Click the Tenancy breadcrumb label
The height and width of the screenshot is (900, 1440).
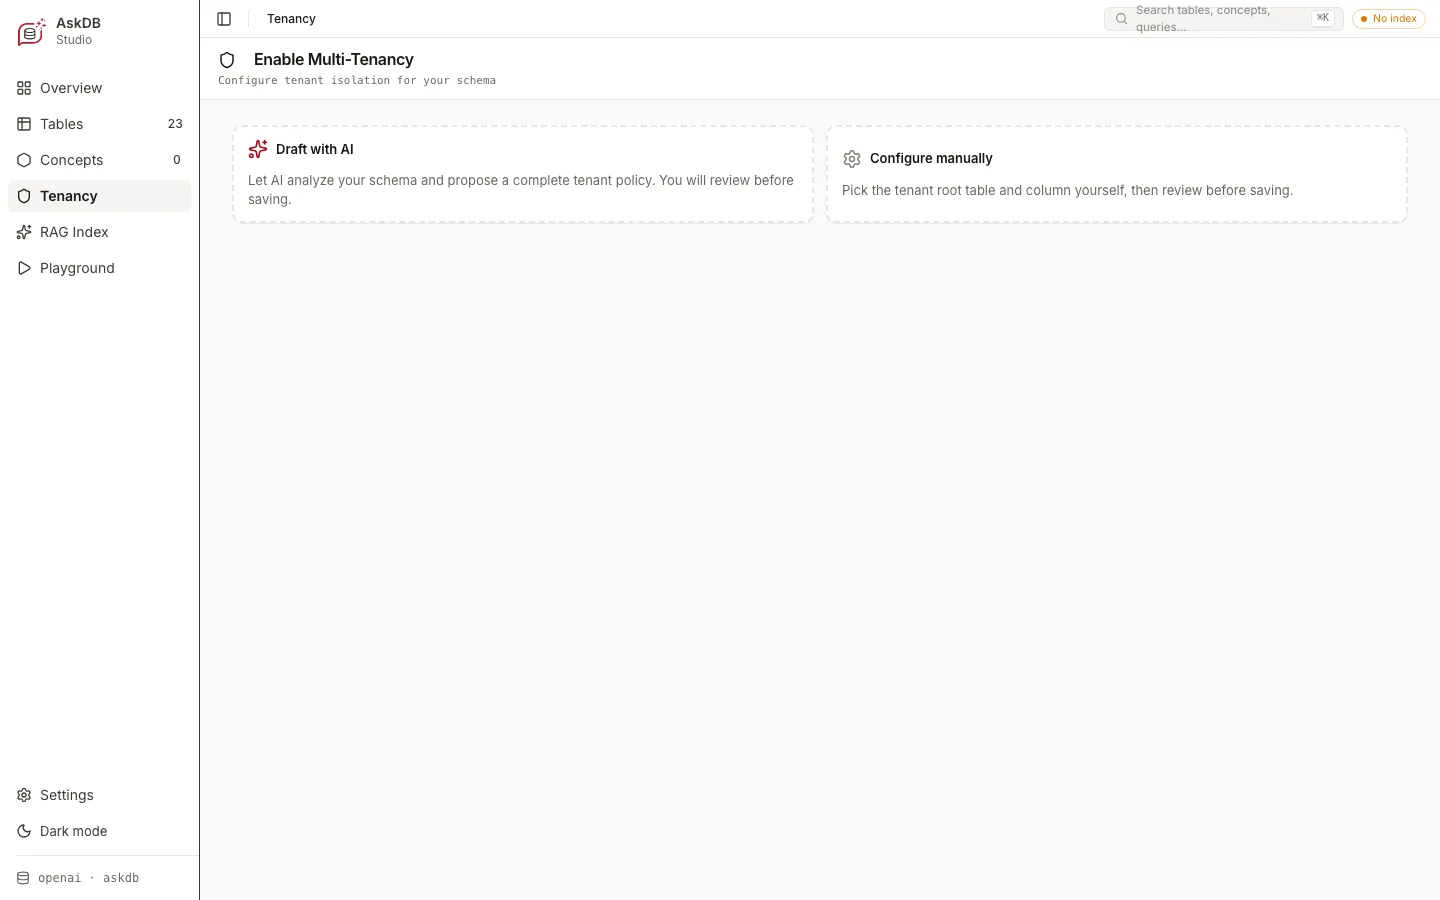[x=291, y=19]
